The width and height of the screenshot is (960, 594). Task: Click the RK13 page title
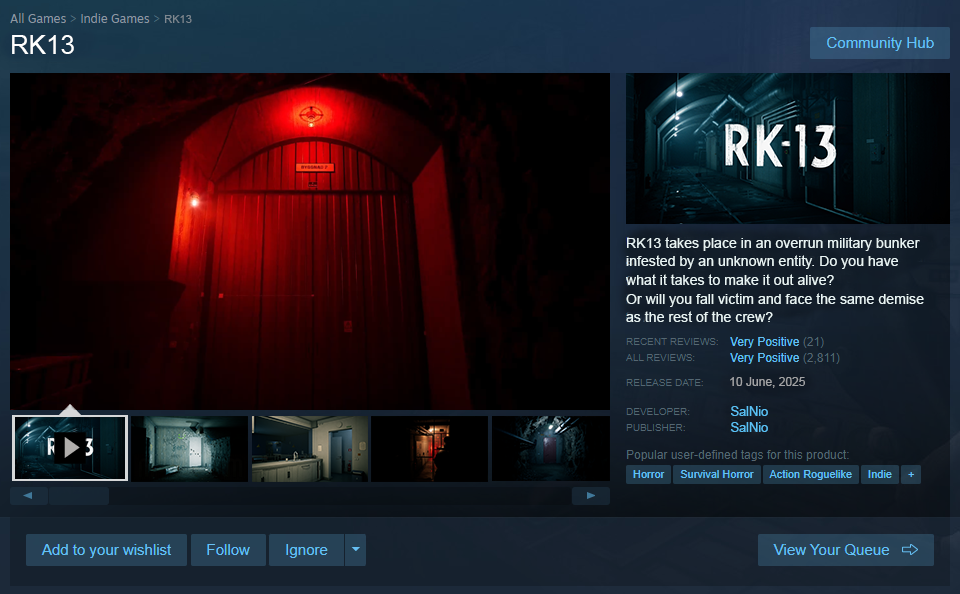pyautogui.click(x=42, y=45)
